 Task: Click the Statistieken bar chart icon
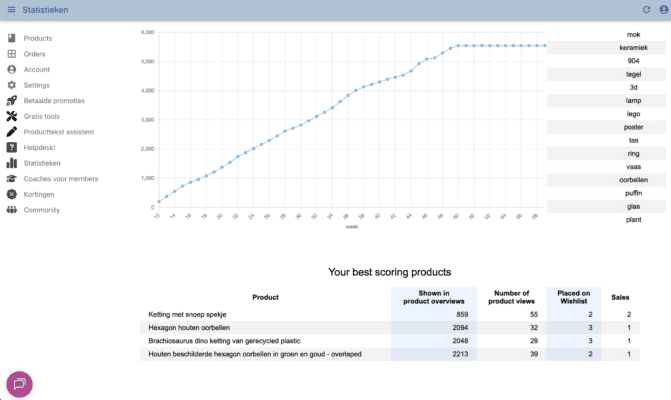(x=12, y=163)
